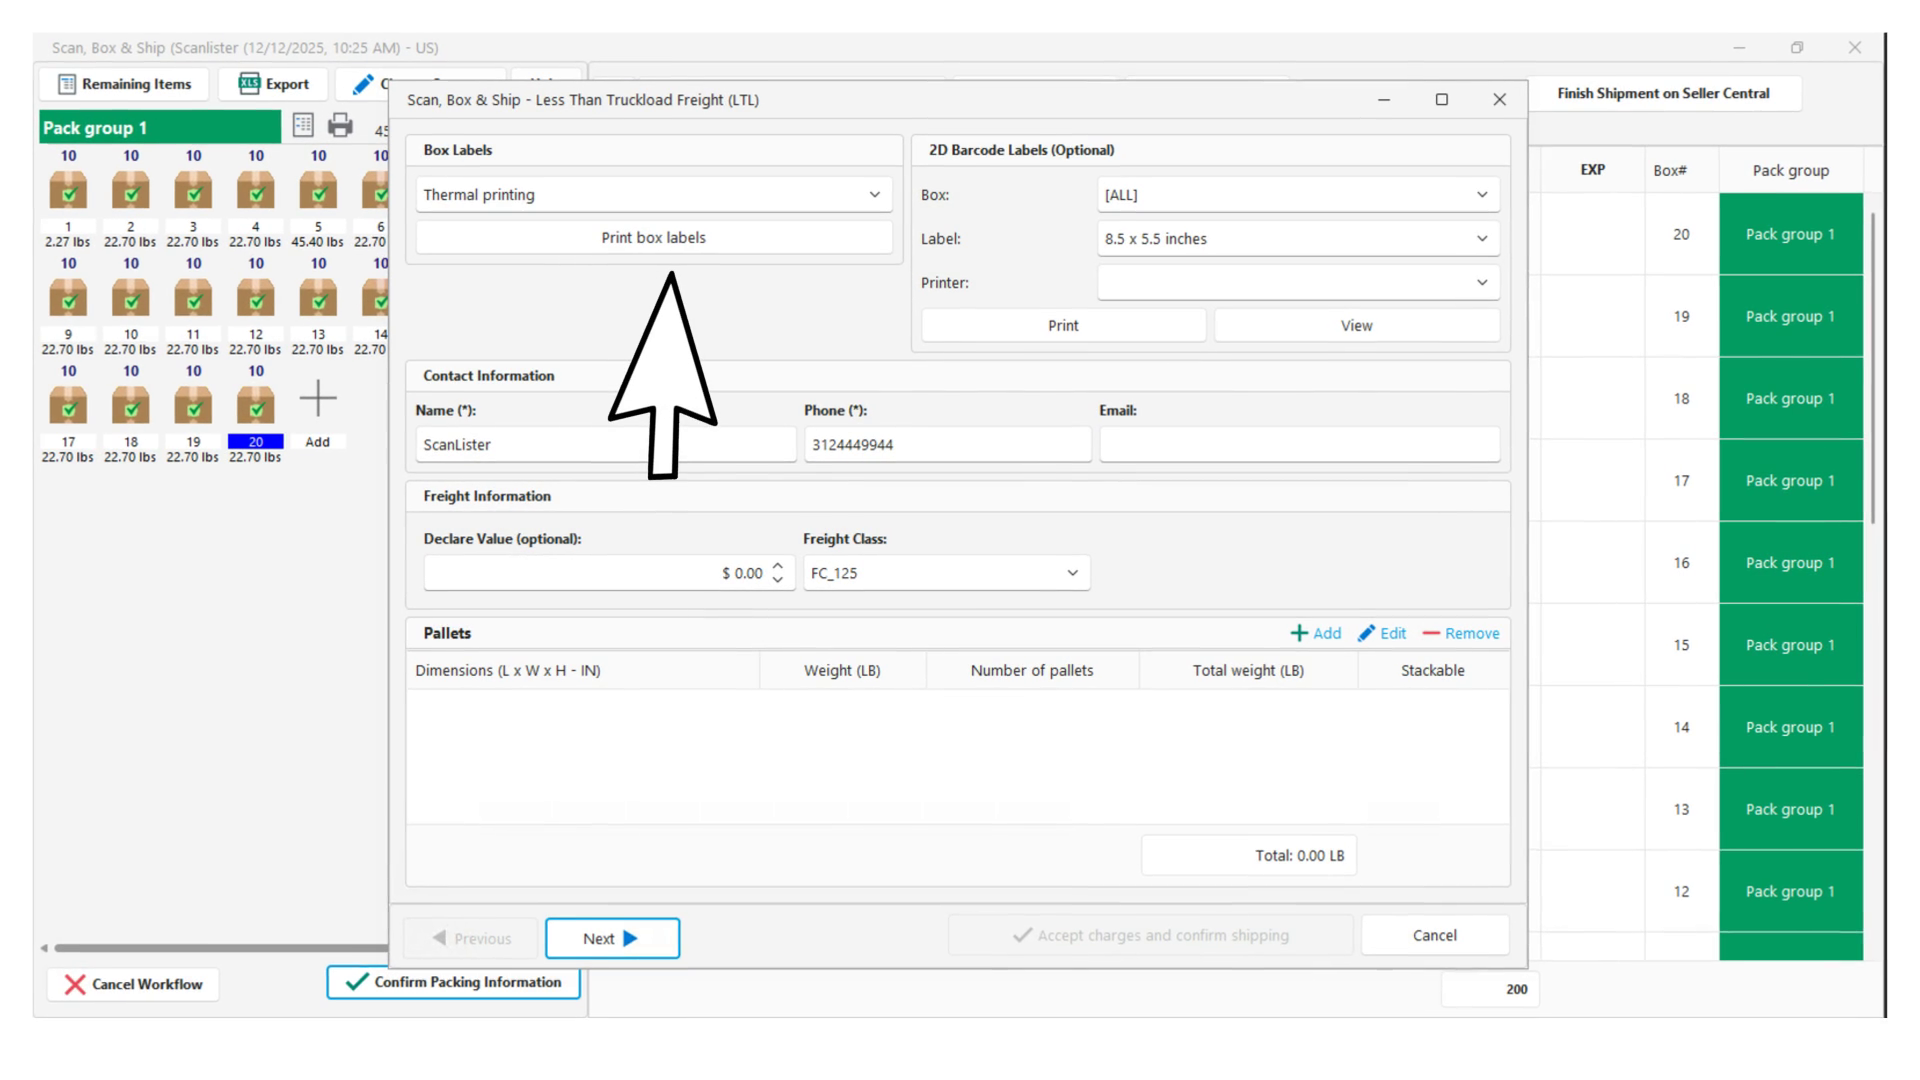This screenshot has height=1080, width=1920.
Task: Select box 20 package icon
Action: click(x=256, y=405)
